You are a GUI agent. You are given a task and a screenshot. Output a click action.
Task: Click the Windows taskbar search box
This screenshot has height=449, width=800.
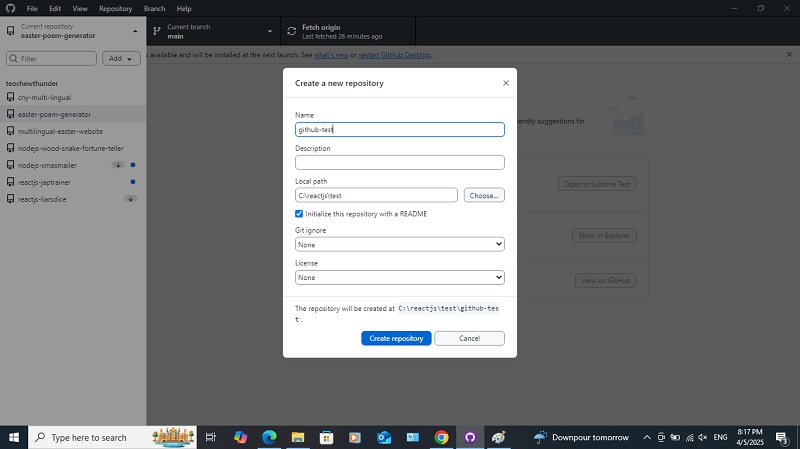[112, 437]
